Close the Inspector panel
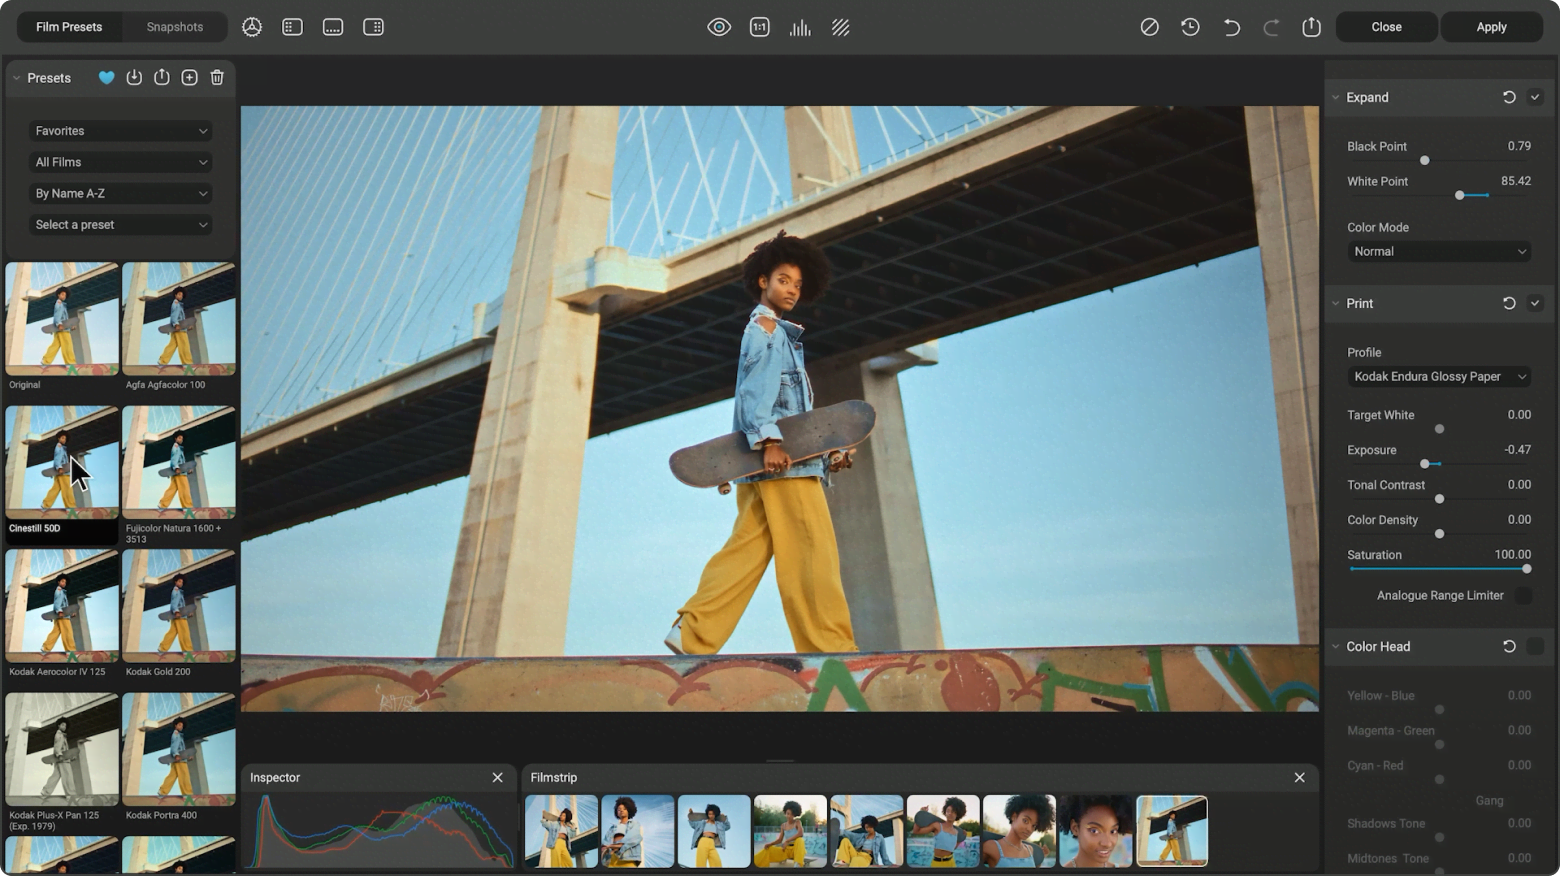This screenshot has height=876, width=1560. tap(497, 777)
